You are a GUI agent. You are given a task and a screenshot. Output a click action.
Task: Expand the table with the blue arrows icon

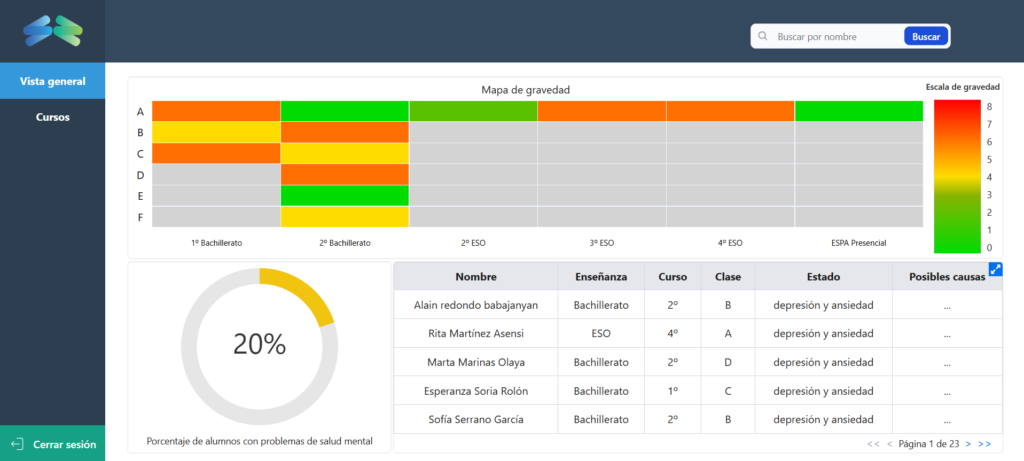point(995,269)
